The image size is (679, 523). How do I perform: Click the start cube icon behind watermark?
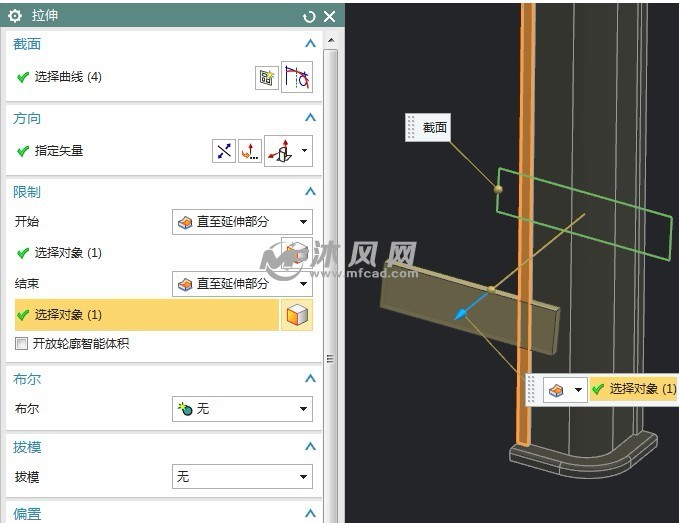coord(297,253)
